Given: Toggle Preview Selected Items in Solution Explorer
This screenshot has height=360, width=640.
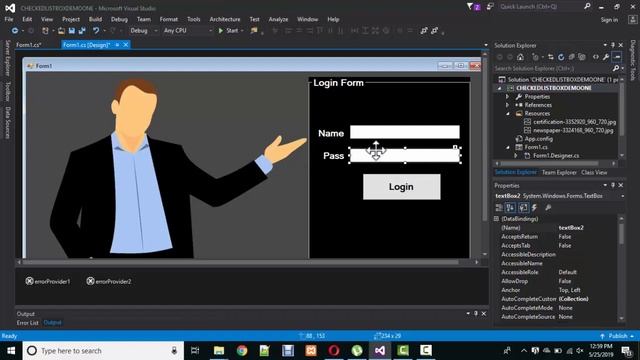Looking at the screenshot, I should (617, 57).
